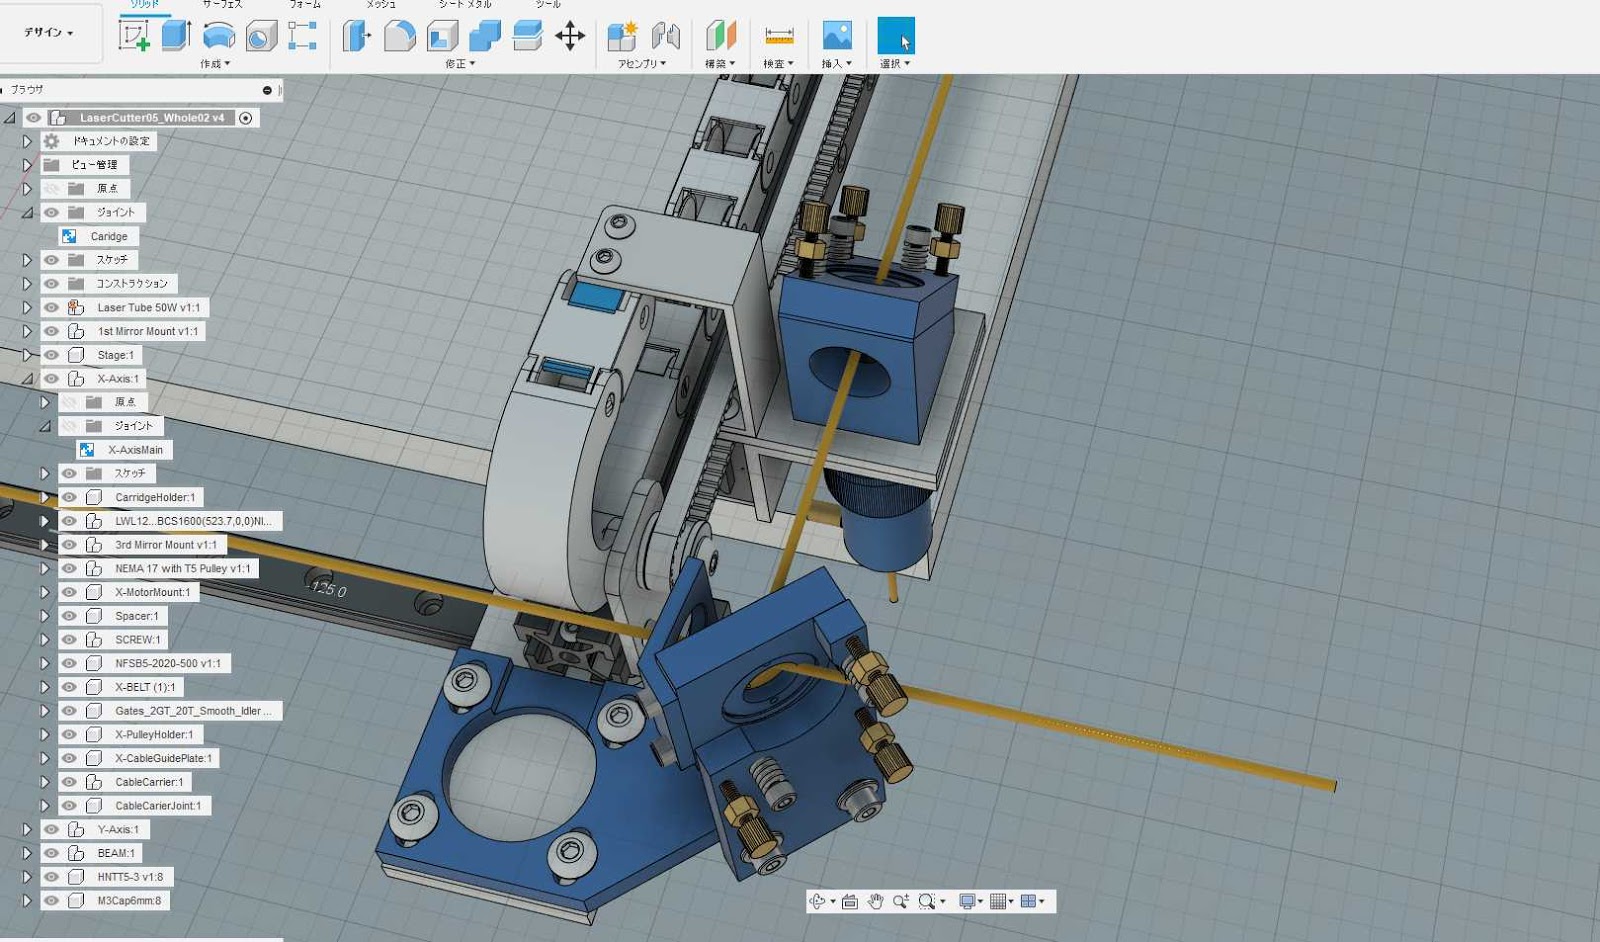
Task: Activate LaserCutter05_Whole02 v4 radio button
Action: click(246, 118)
